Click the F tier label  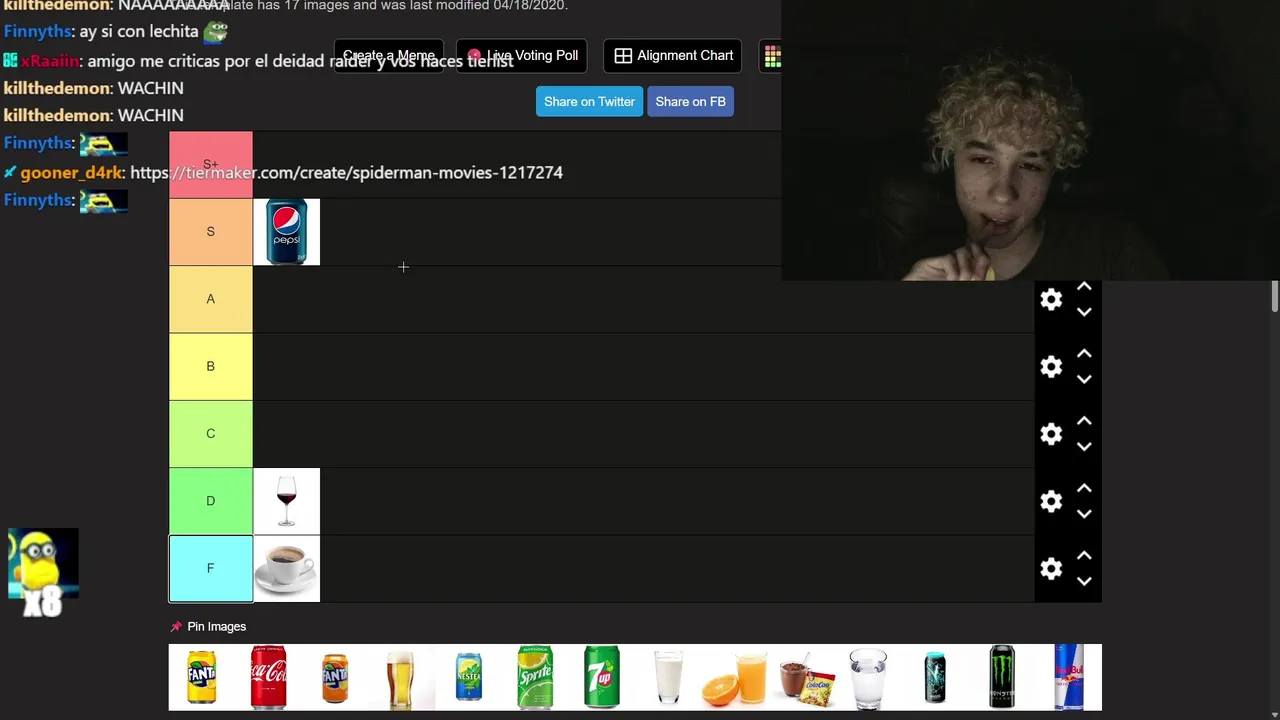(x=210, y=568)
